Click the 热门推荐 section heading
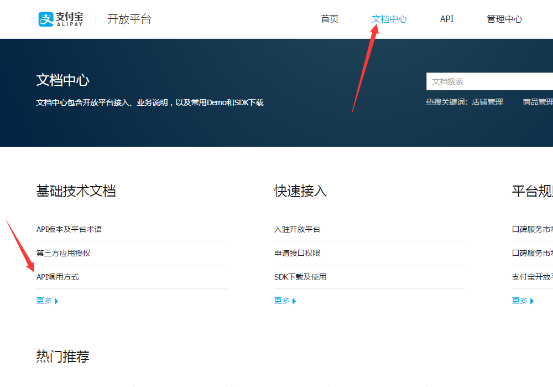 62,356
